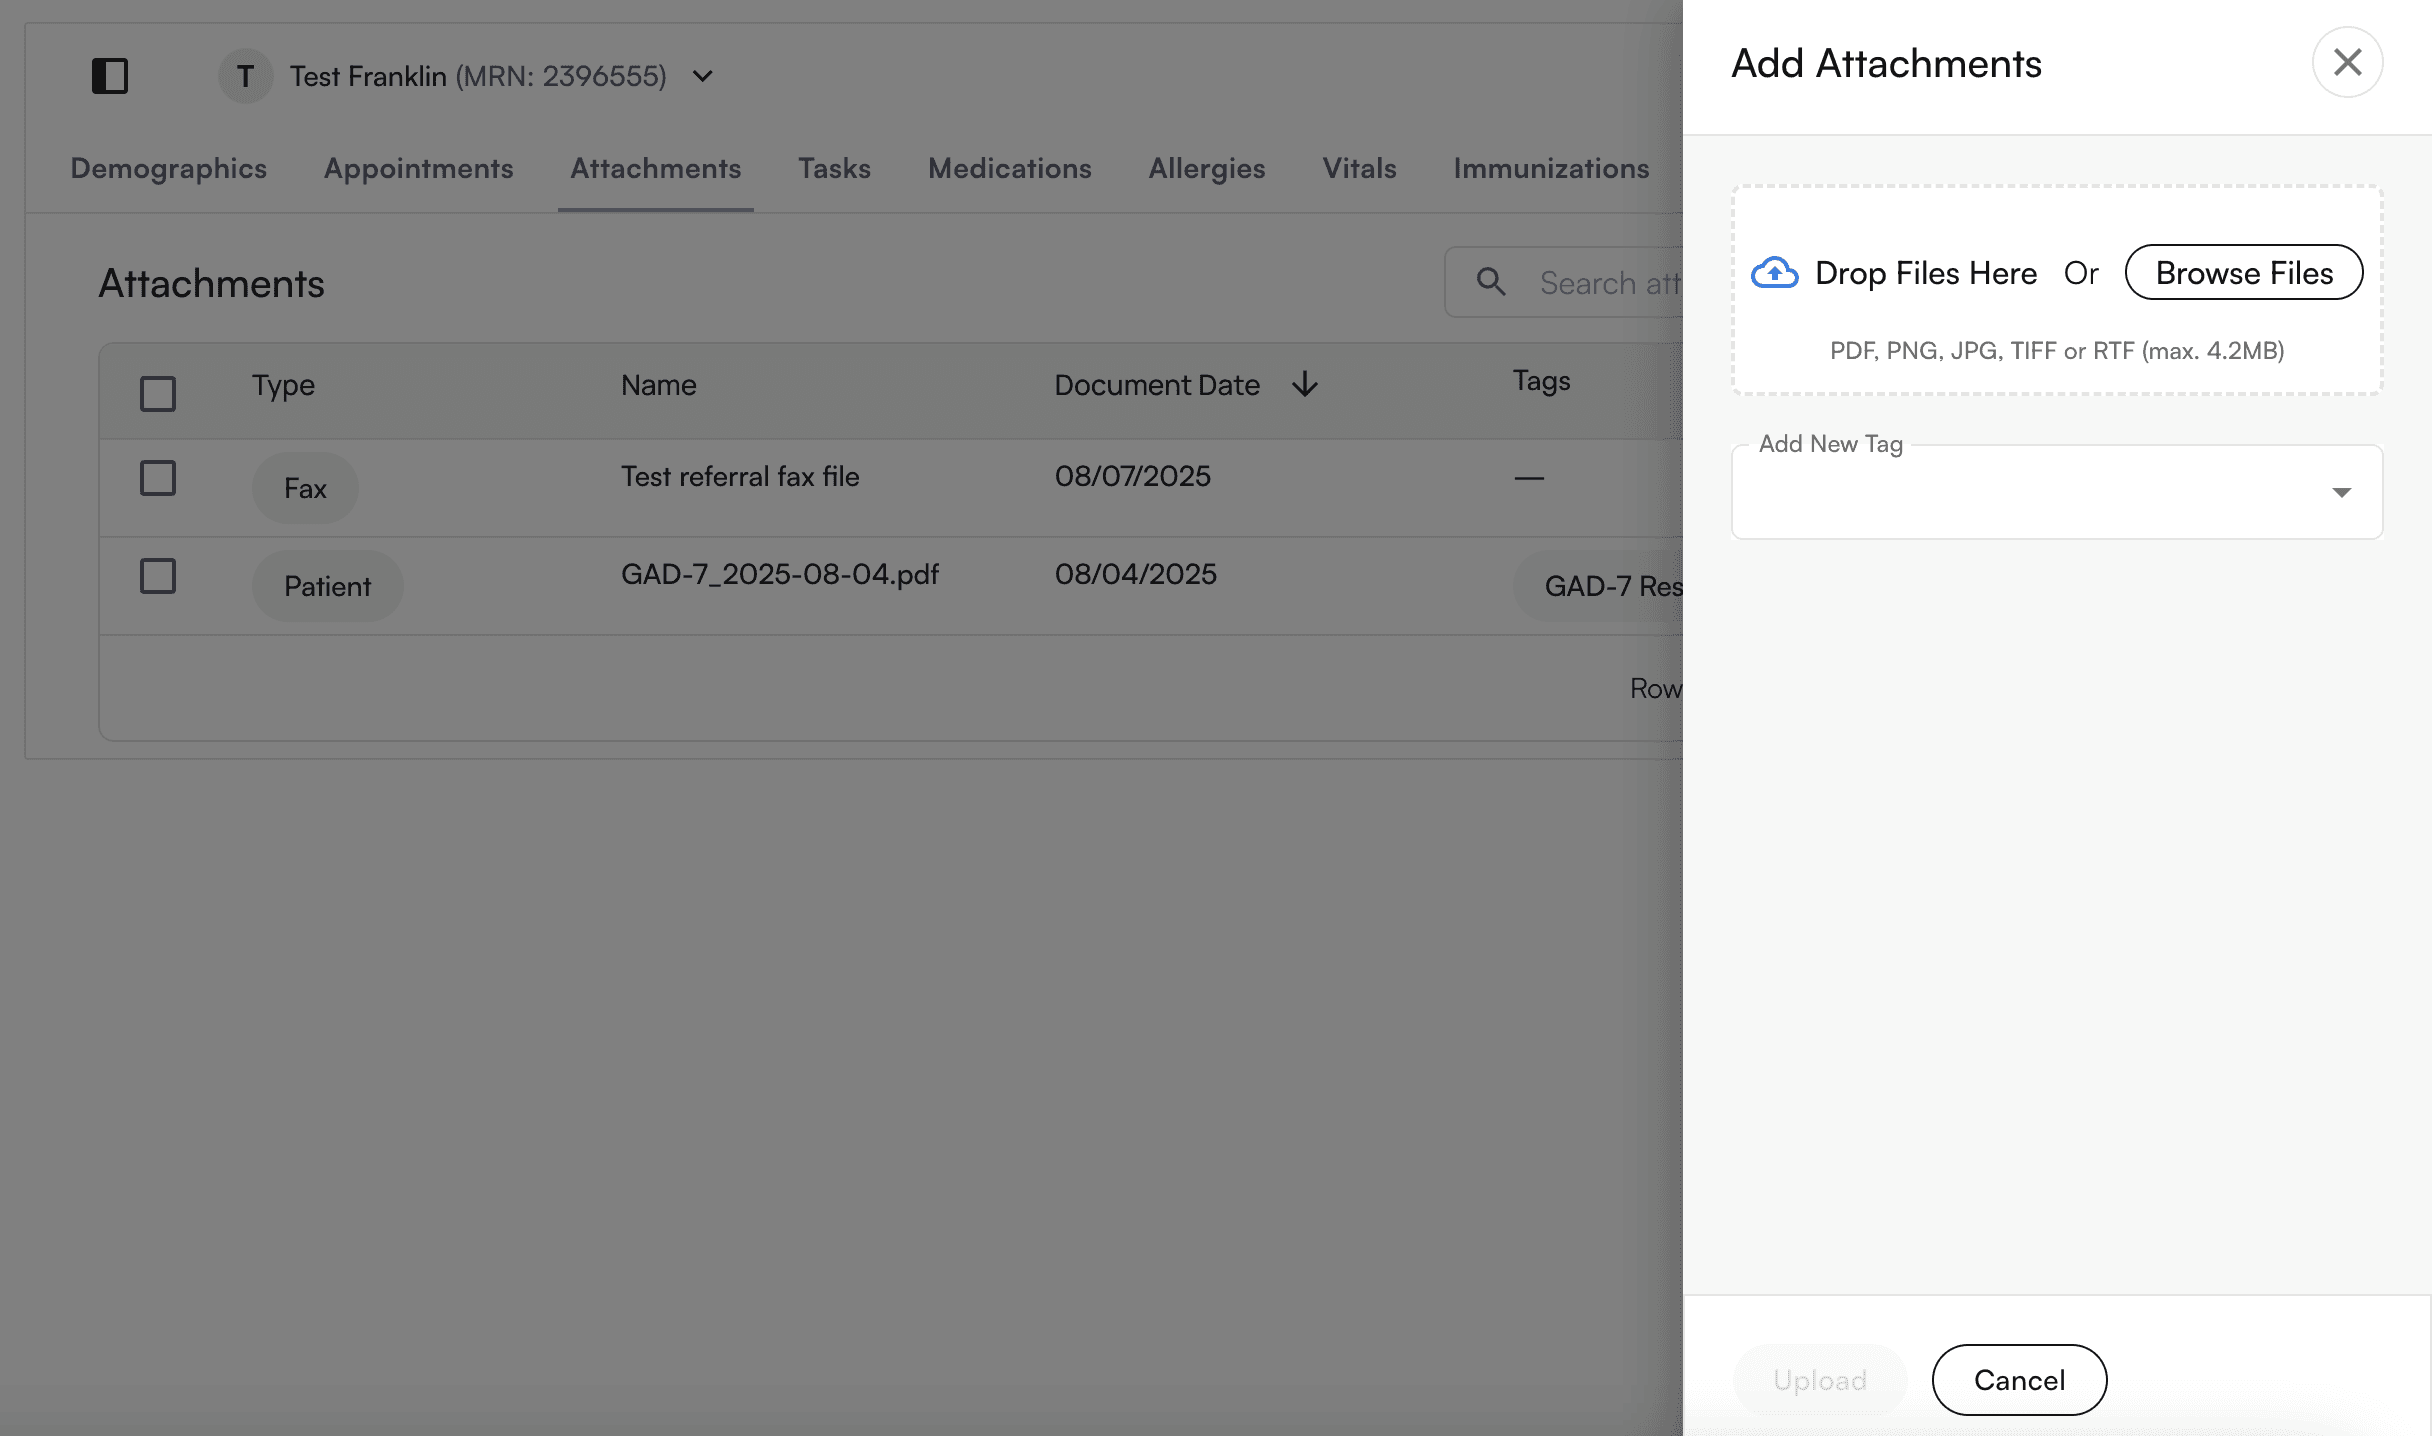Open the Vitals tab

tap(1359, 168)
